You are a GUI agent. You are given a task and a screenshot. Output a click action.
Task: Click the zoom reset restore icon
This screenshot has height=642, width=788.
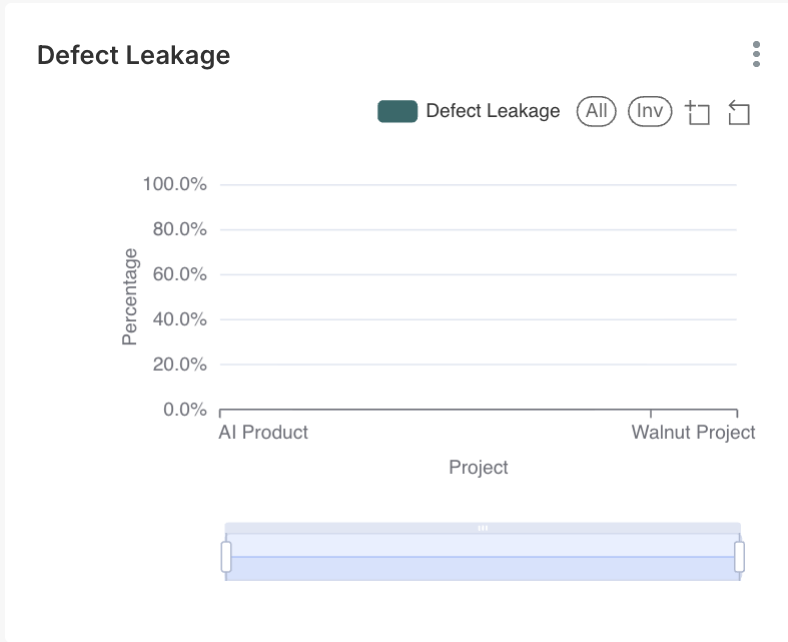pos(739,113)
